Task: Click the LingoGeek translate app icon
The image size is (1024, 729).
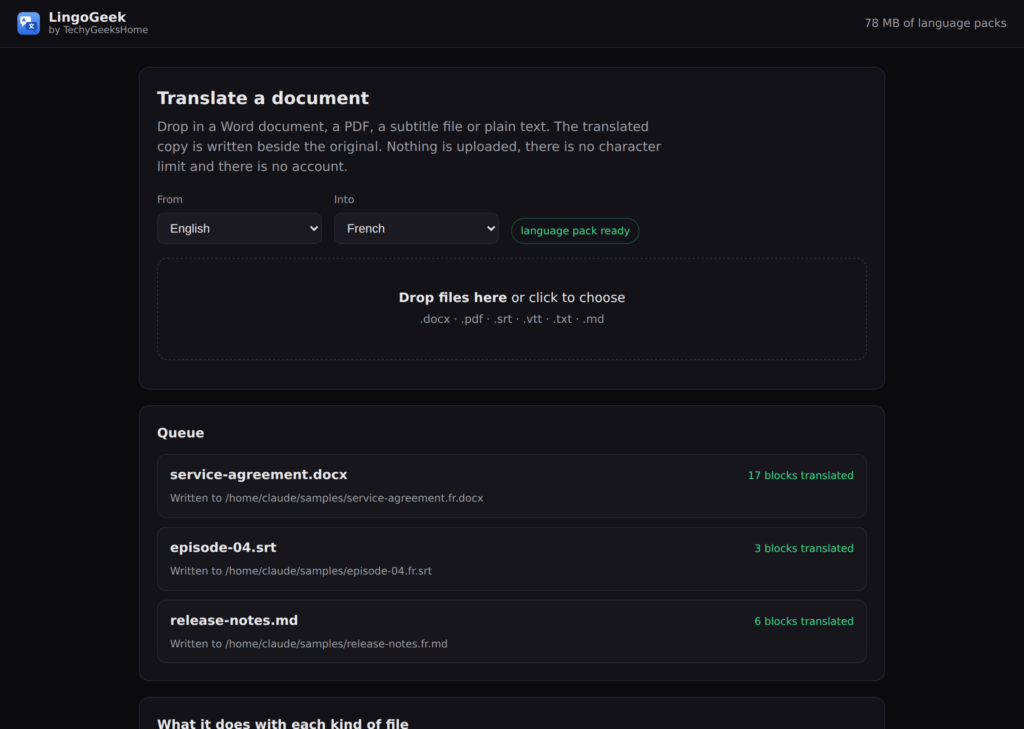Action: 28,24
